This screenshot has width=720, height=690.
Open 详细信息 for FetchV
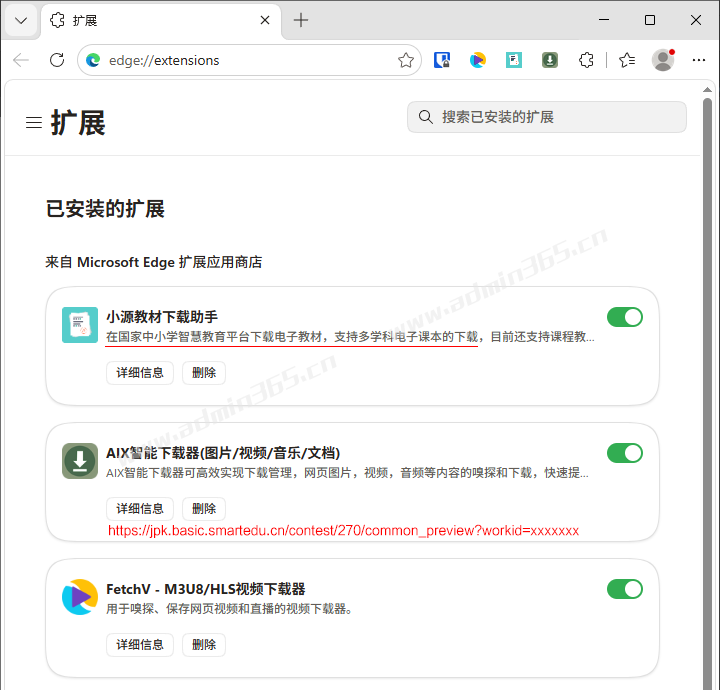(140, 645)
